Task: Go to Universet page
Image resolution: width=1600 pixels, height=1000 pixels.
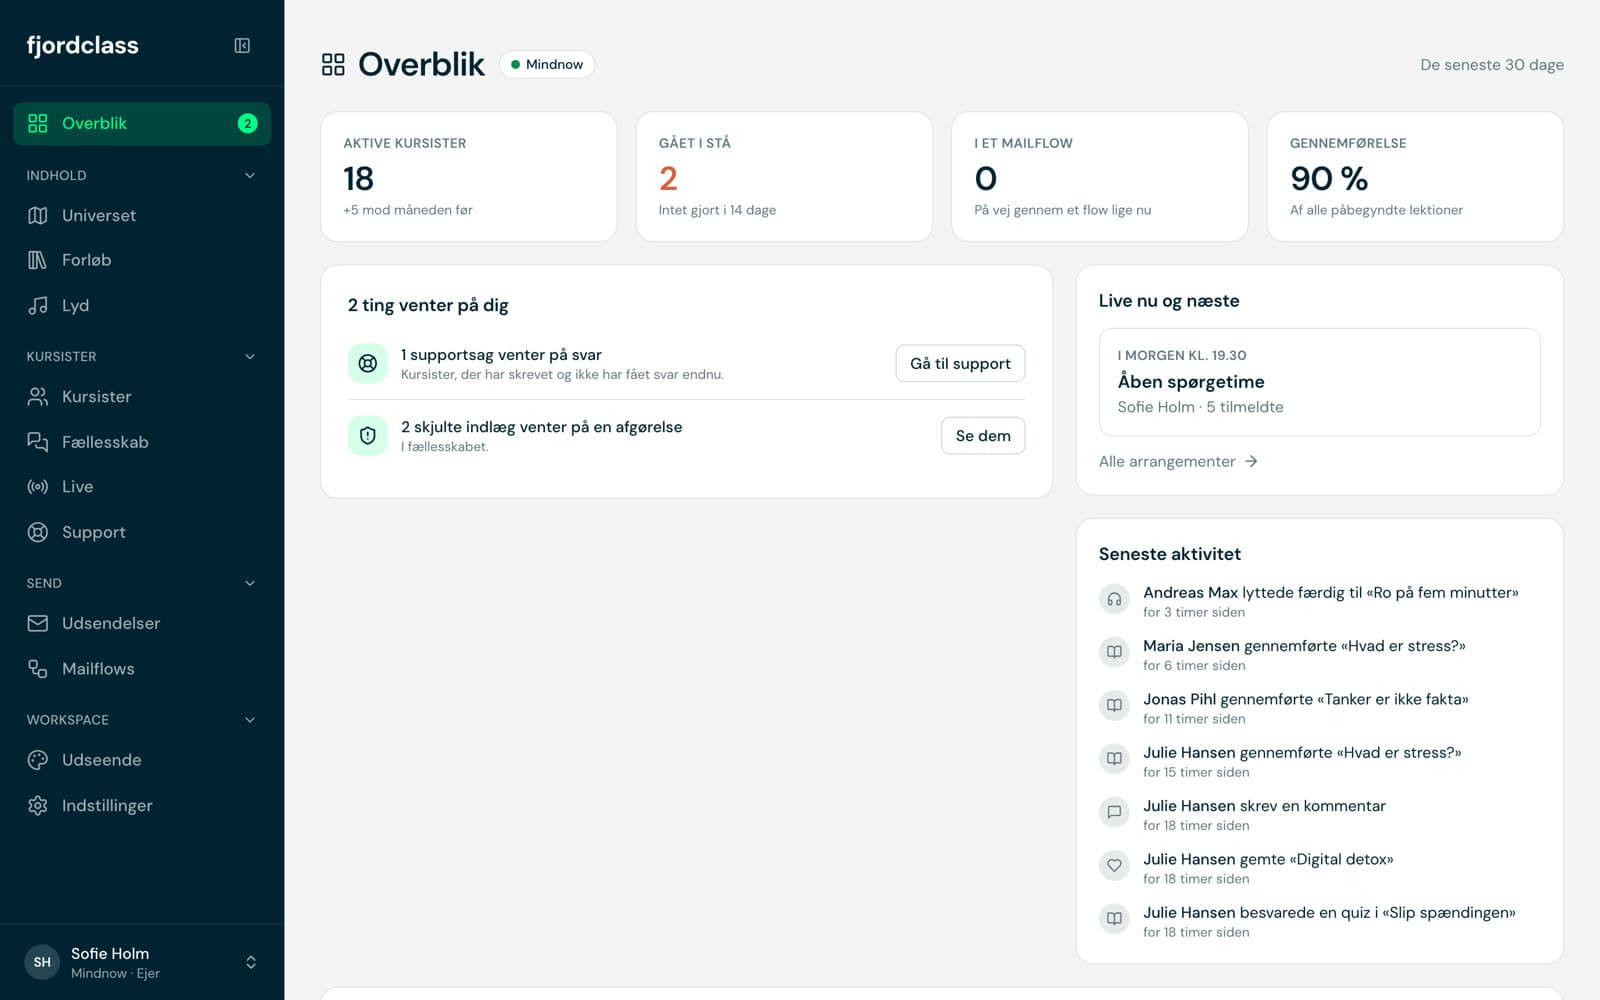Action: tap(142, 215)
